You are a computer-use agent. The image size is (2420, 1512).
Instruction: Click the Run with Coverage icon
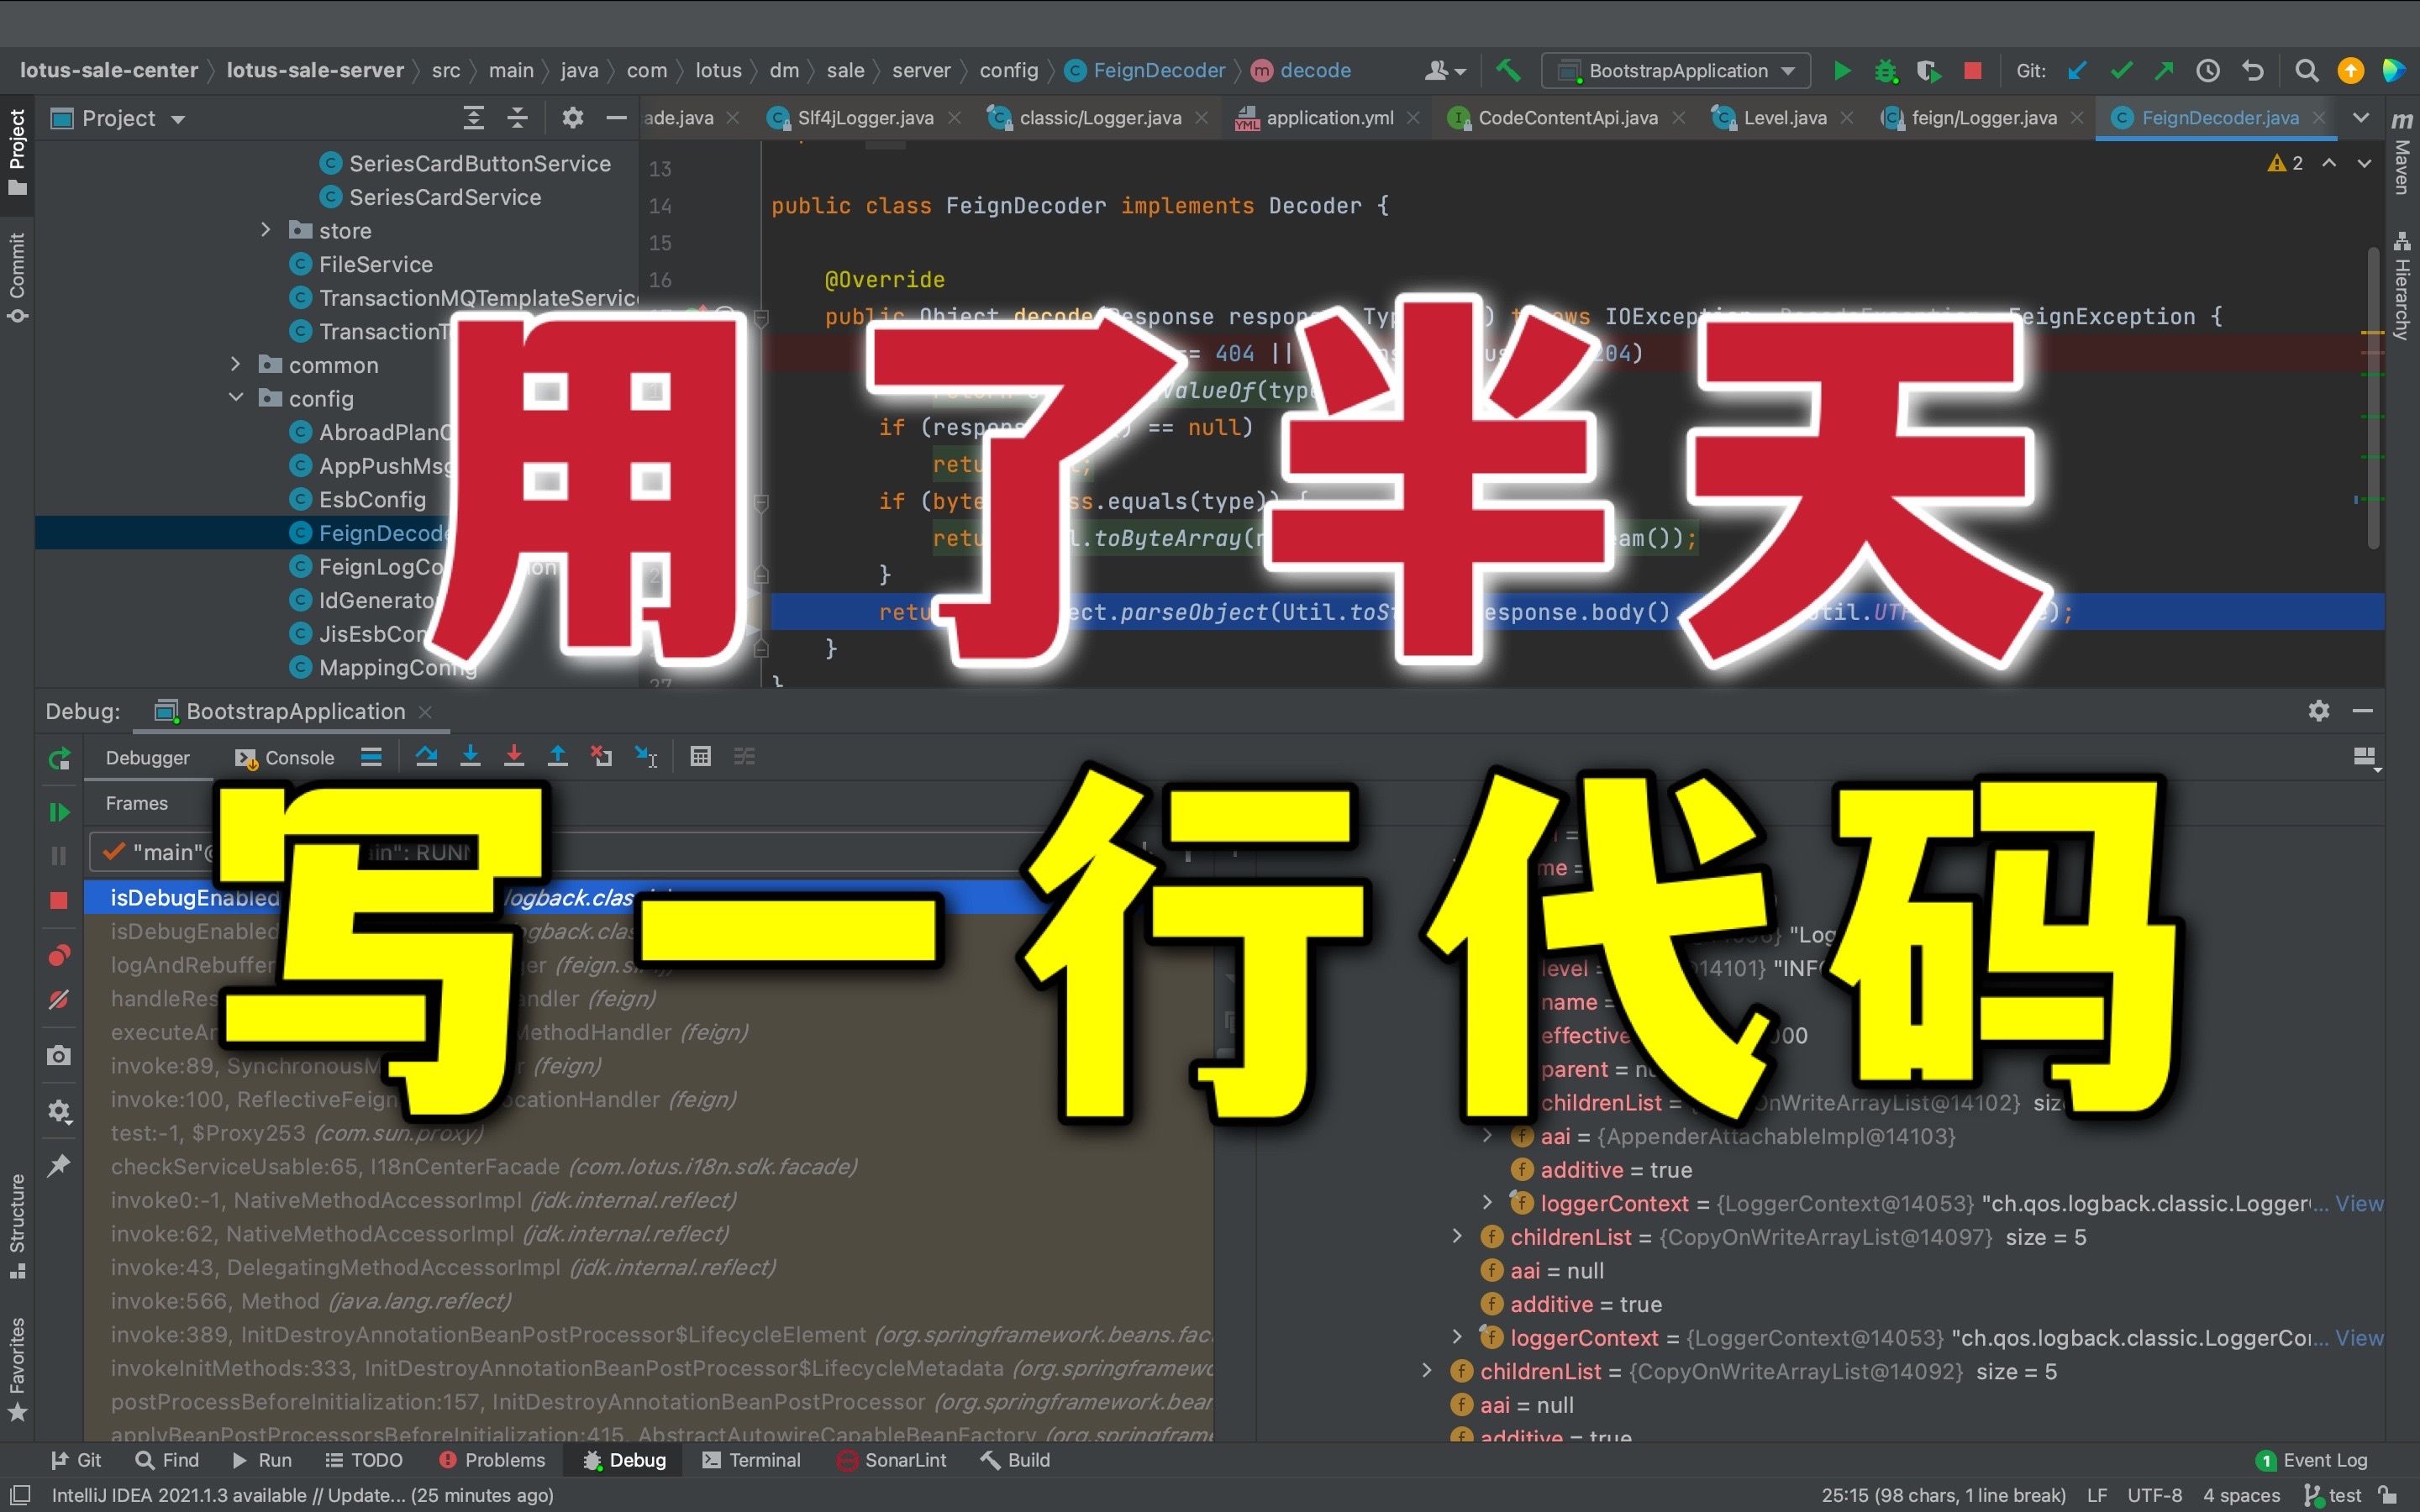click(x=1929, y=71)
